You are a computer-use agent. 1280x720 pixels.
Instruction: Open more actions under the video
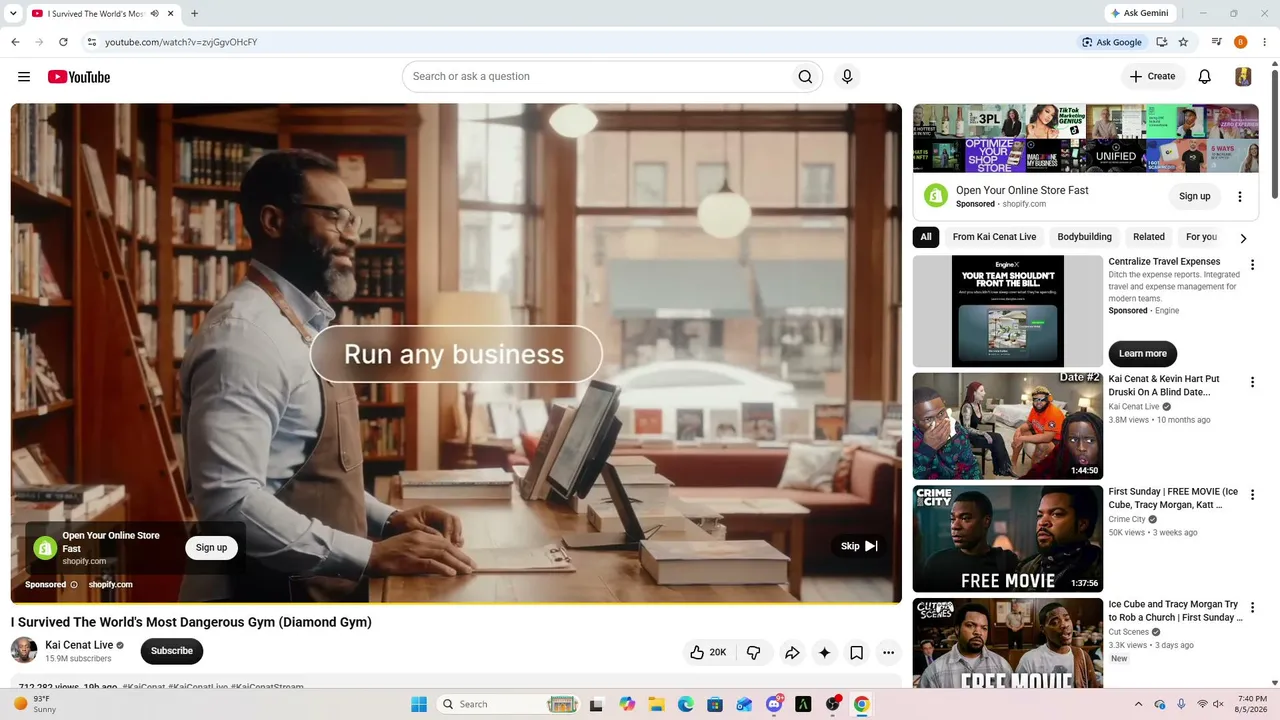[888, 653]
